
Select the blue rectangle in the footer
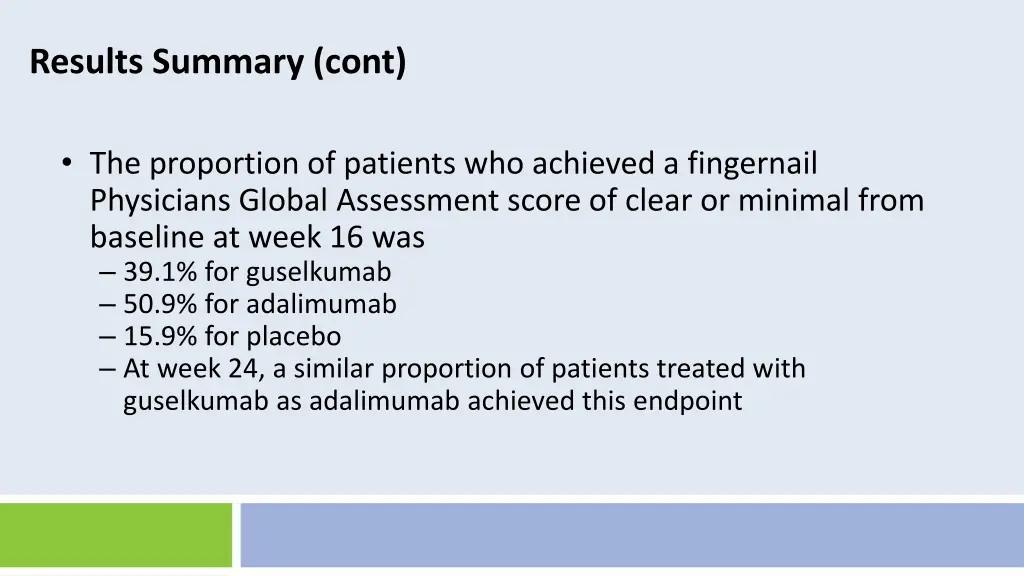pyautogui.click(x=632, y=535)
